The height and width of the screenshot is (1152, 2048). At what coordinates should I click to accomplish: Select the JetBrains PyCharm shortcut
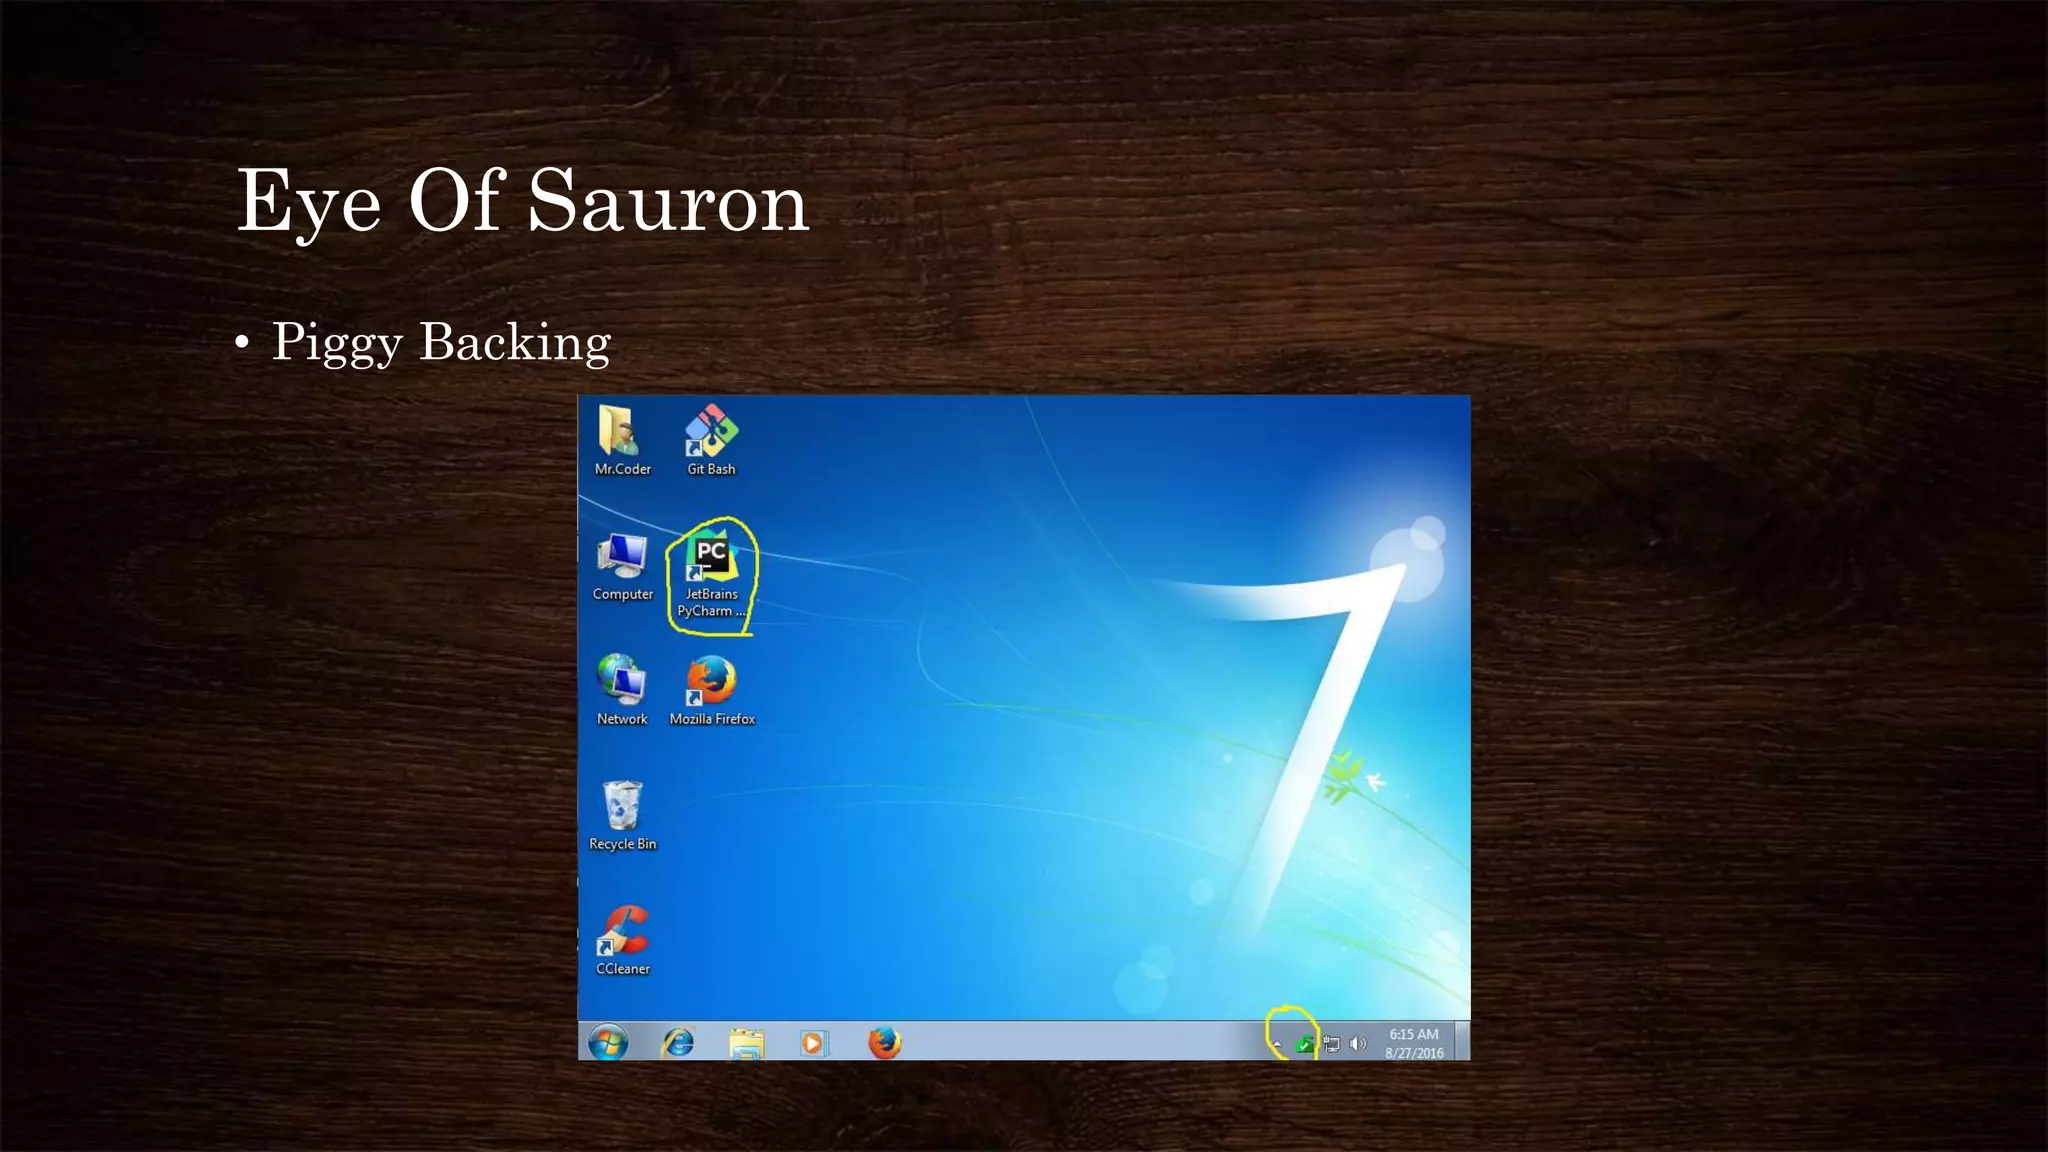click(711, 560)
